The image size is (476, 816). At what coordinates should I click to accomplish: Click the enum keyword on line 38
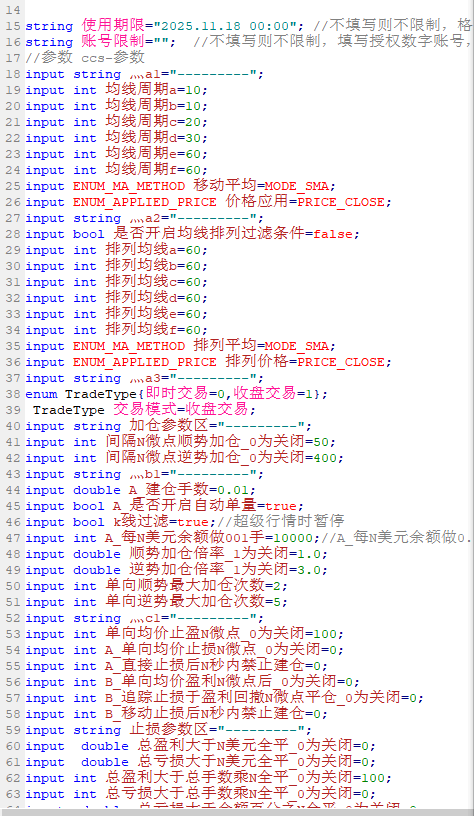41,394
